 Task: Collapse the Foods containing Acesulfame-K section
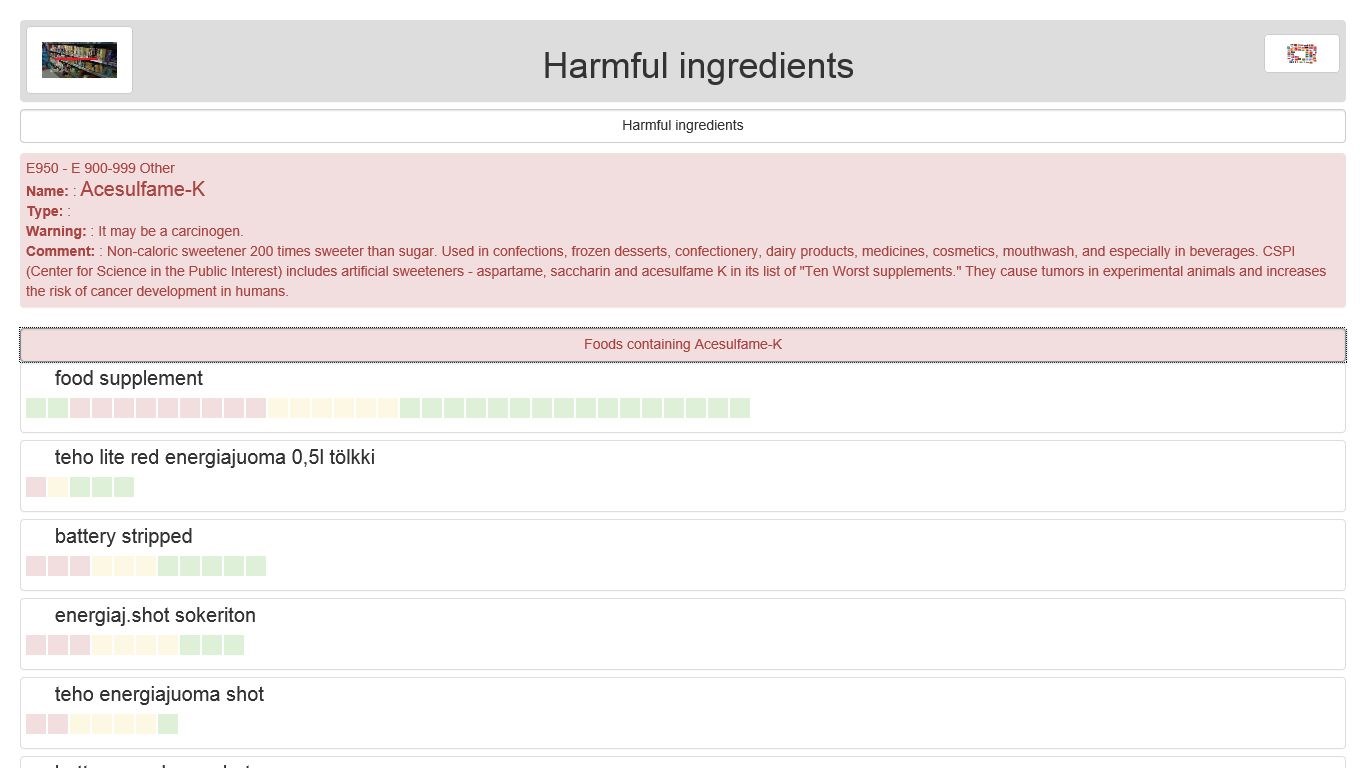point(683,344)
